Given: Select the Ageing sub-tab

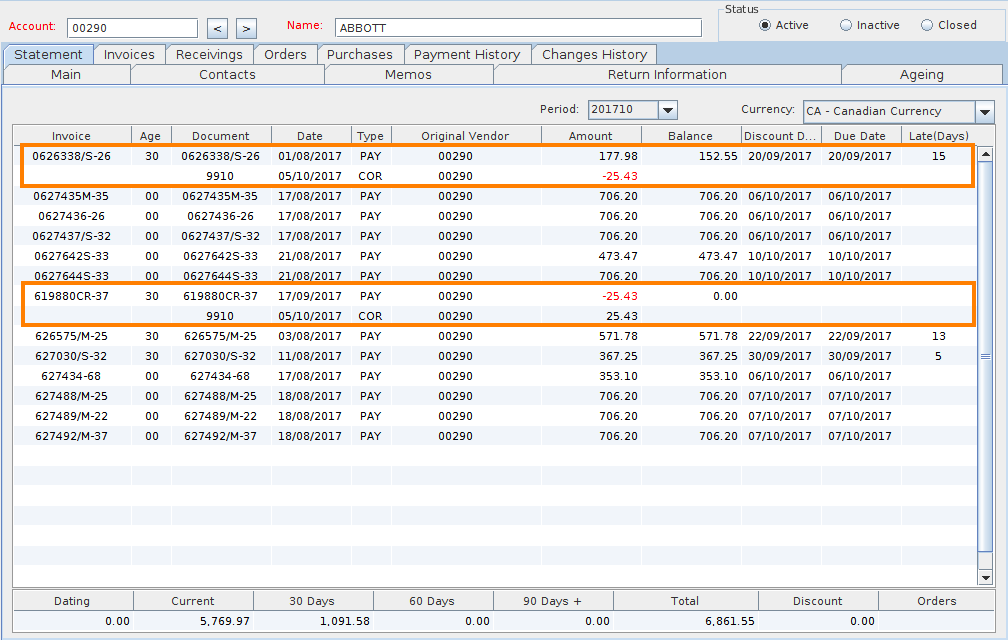Looking at the screenshot, I should [x=921, y=74].
